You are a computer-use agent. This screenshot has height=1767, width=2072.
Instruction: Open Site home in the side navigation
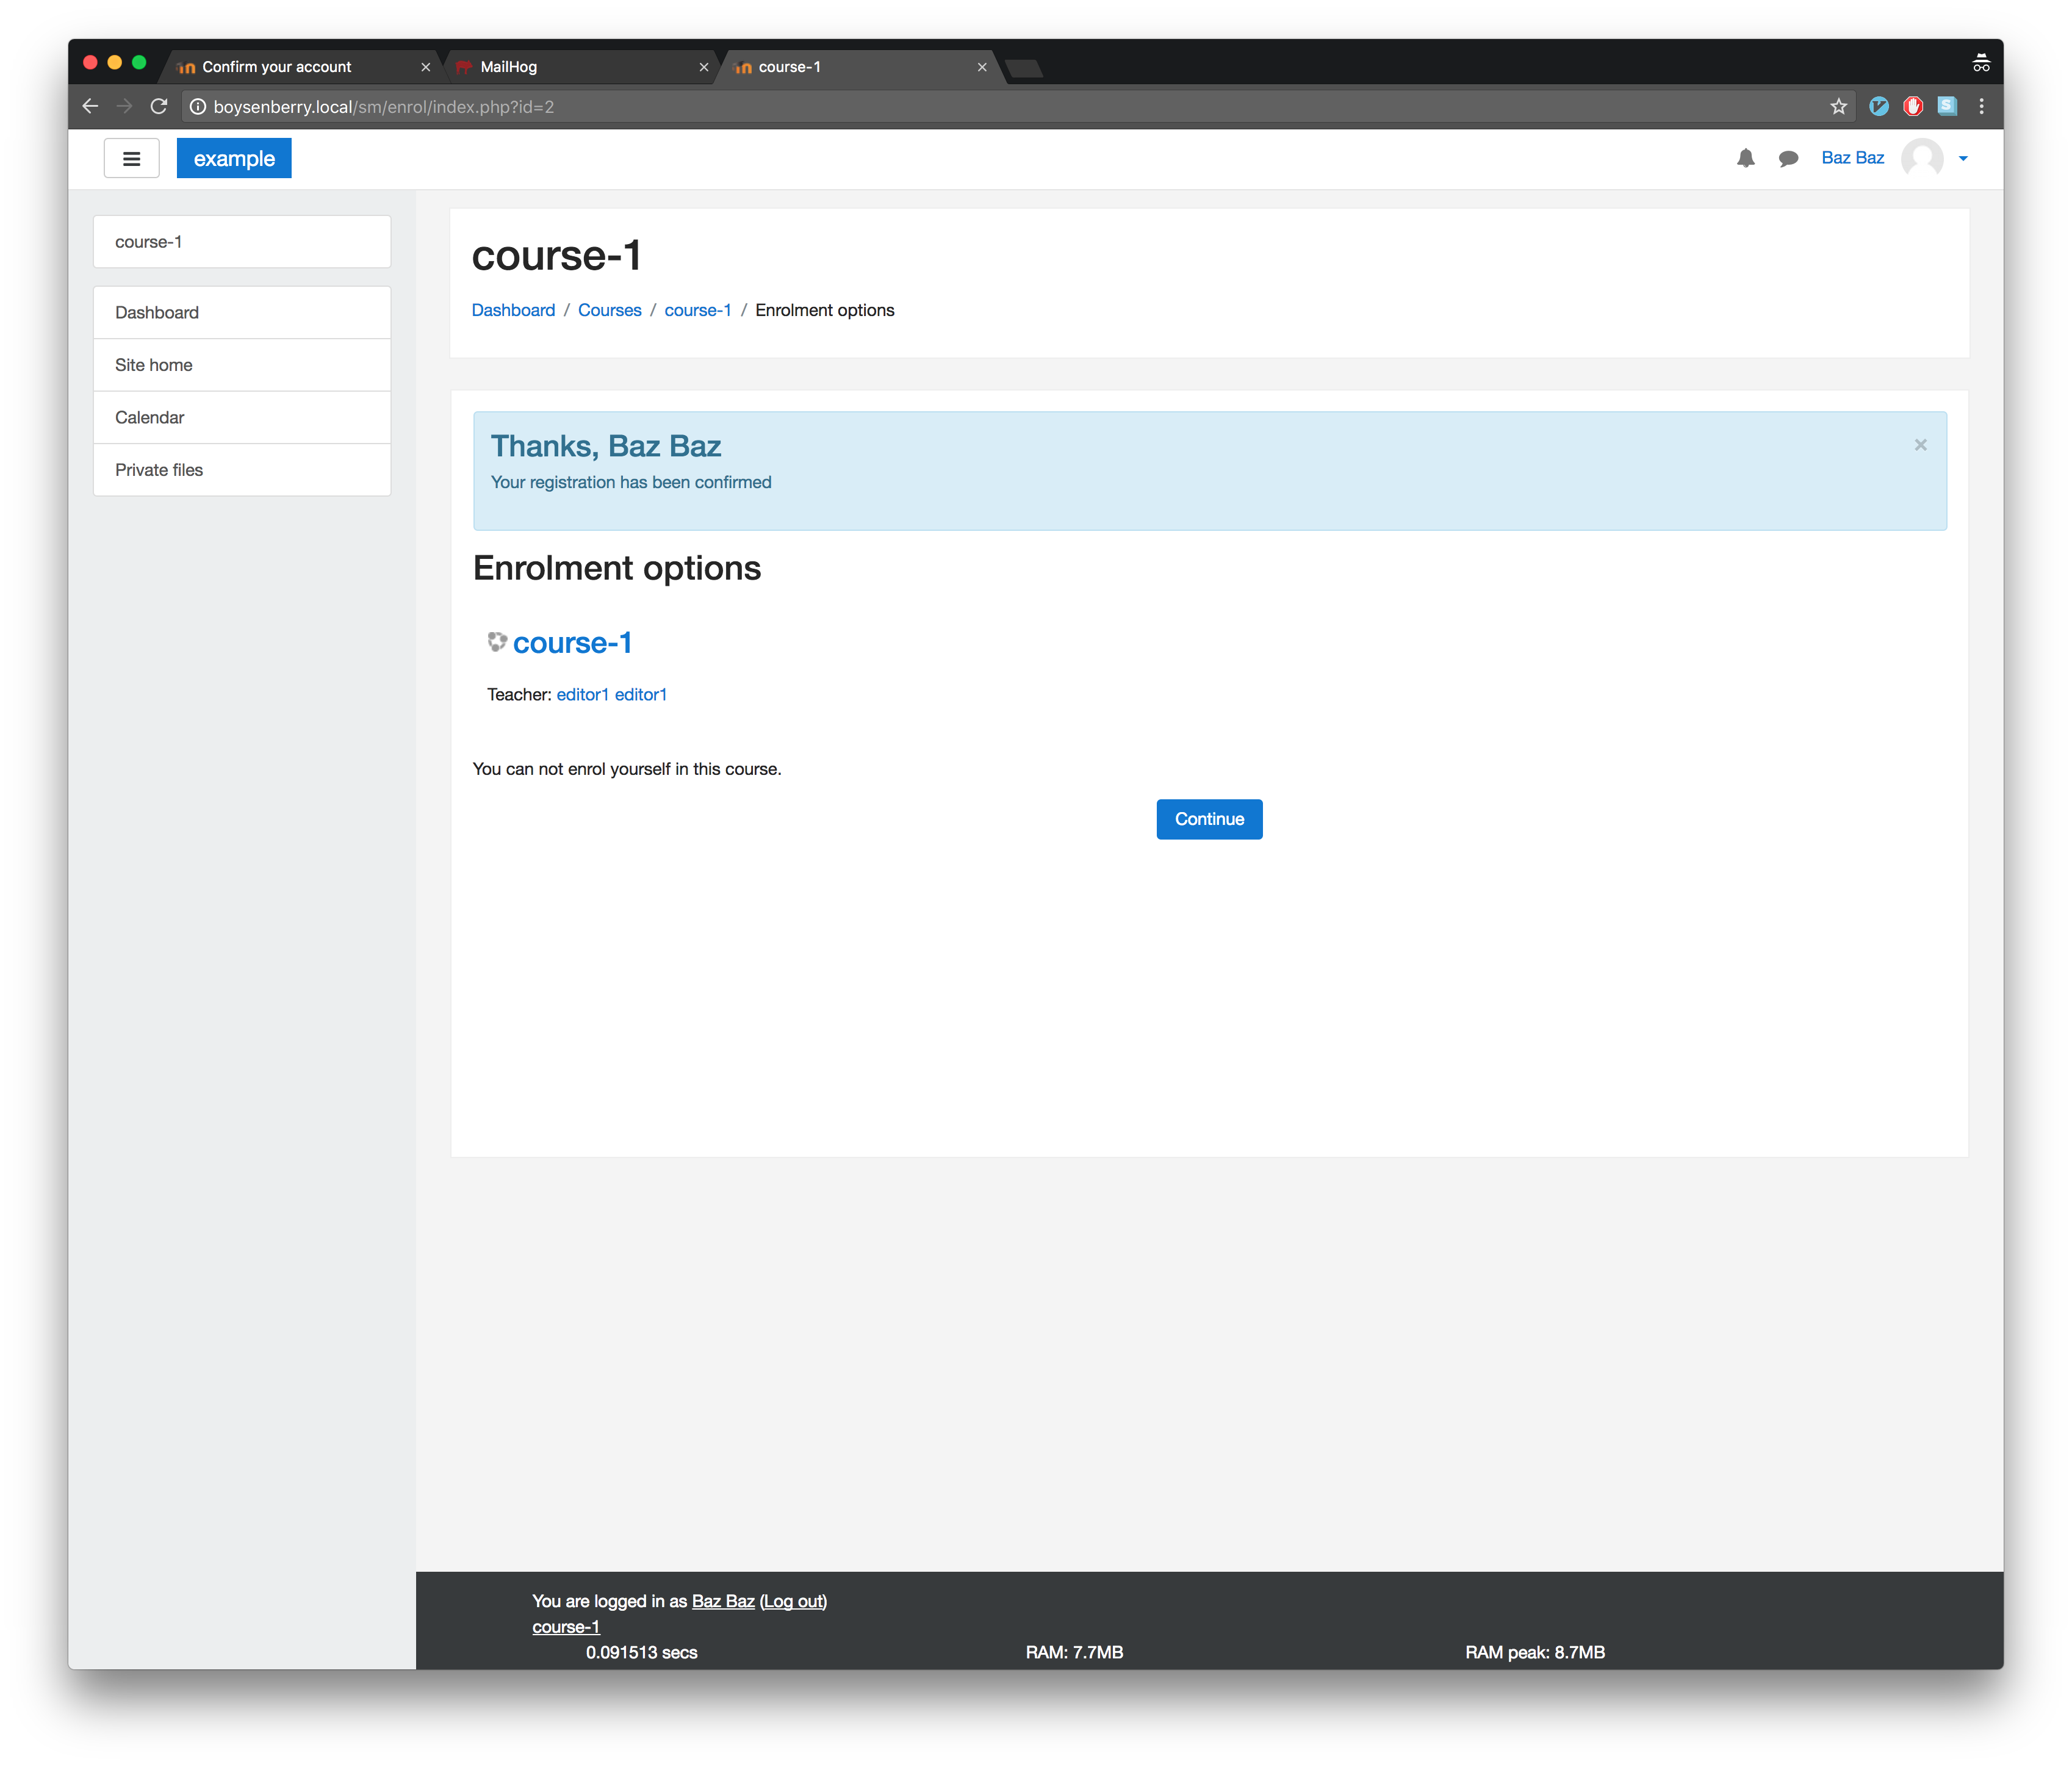[242, 365]
